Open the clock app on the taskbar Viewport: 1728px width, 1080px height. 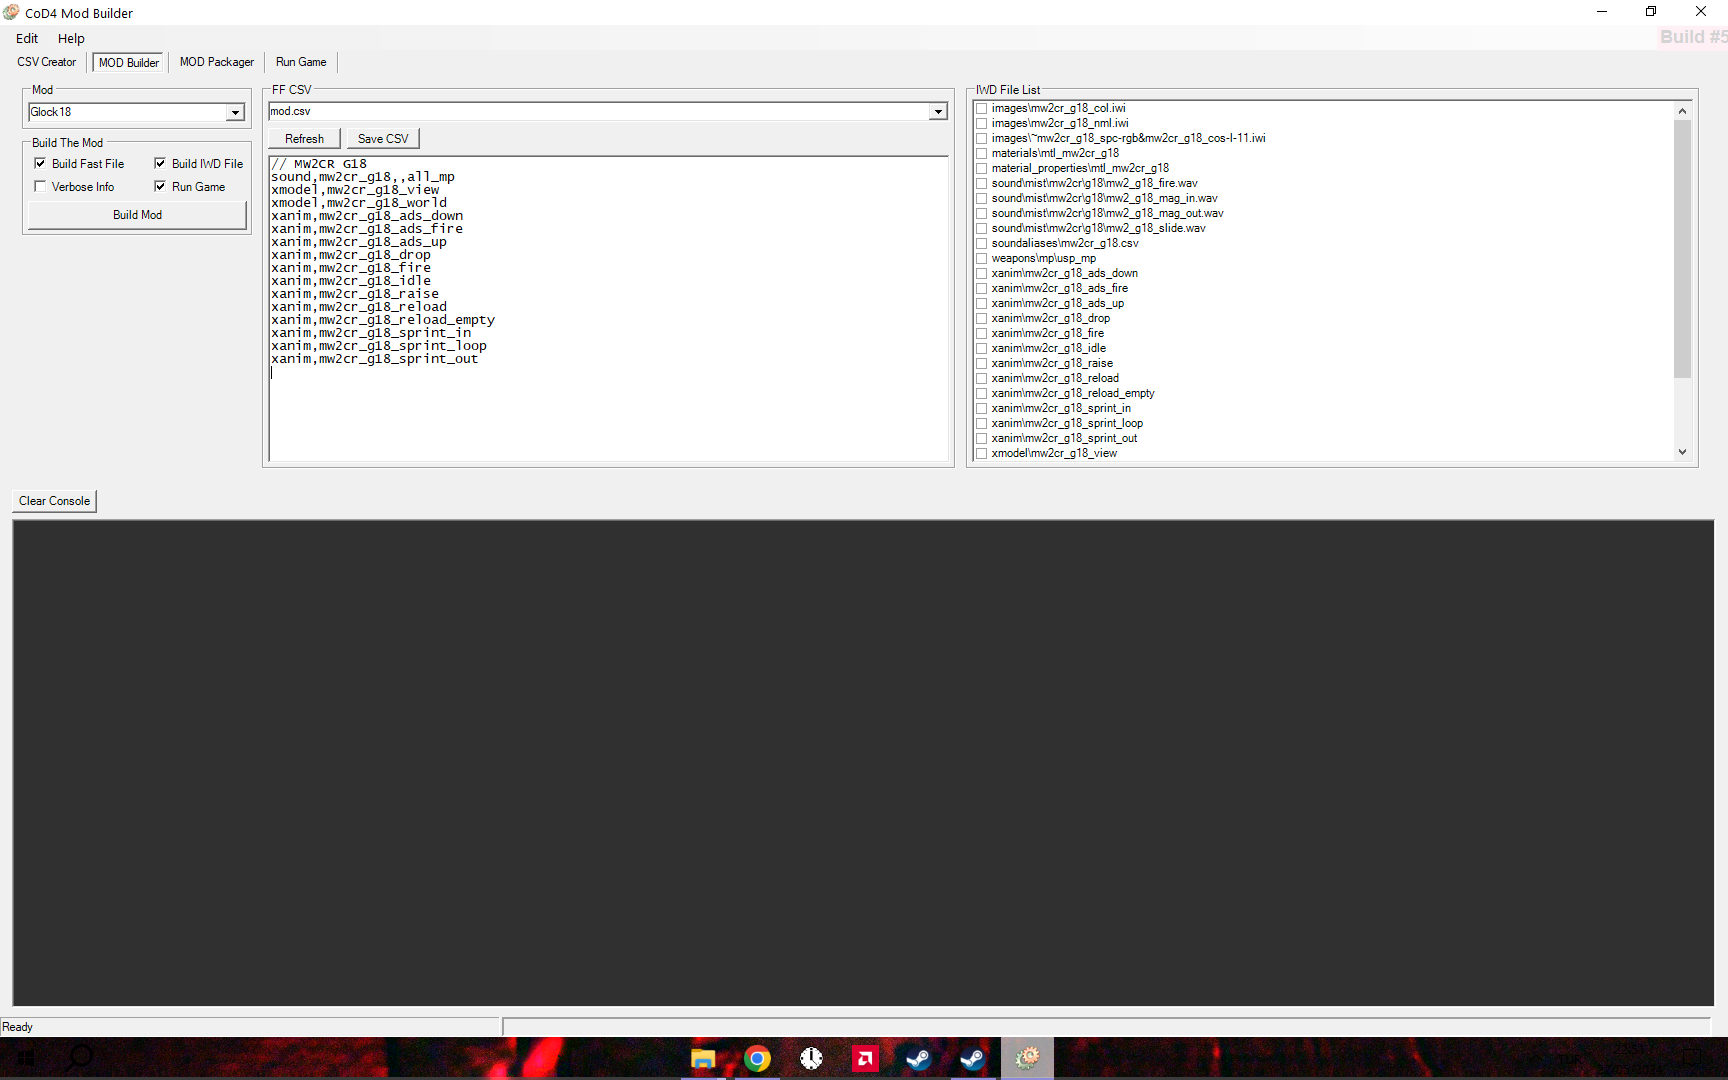pyautogui.click(x=811, y=1058)
